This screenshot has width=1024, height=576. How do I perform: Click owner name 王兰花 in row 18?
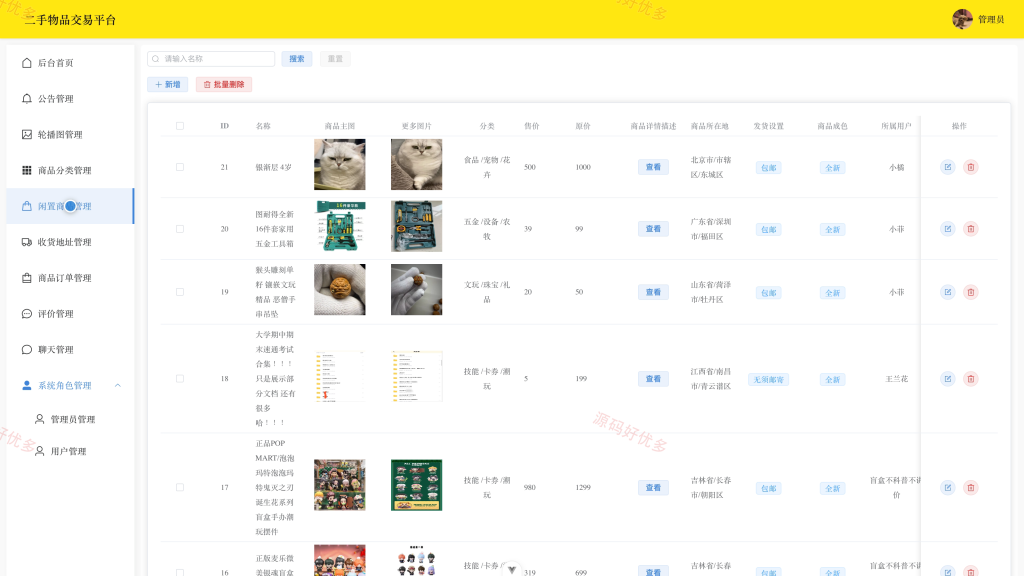tap(897, 379)
